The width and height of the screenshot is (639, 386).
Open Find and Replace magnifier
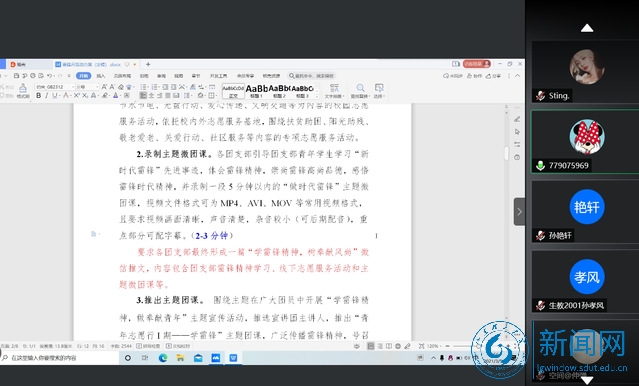click(360, 91)
